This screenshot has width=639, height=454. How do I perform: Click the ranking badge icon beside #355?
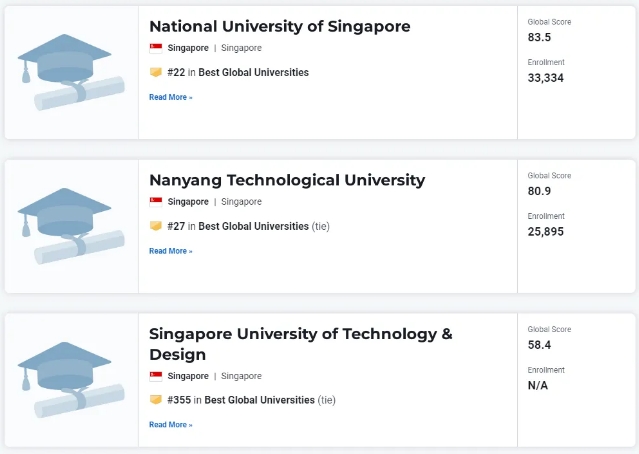(156, 400)
